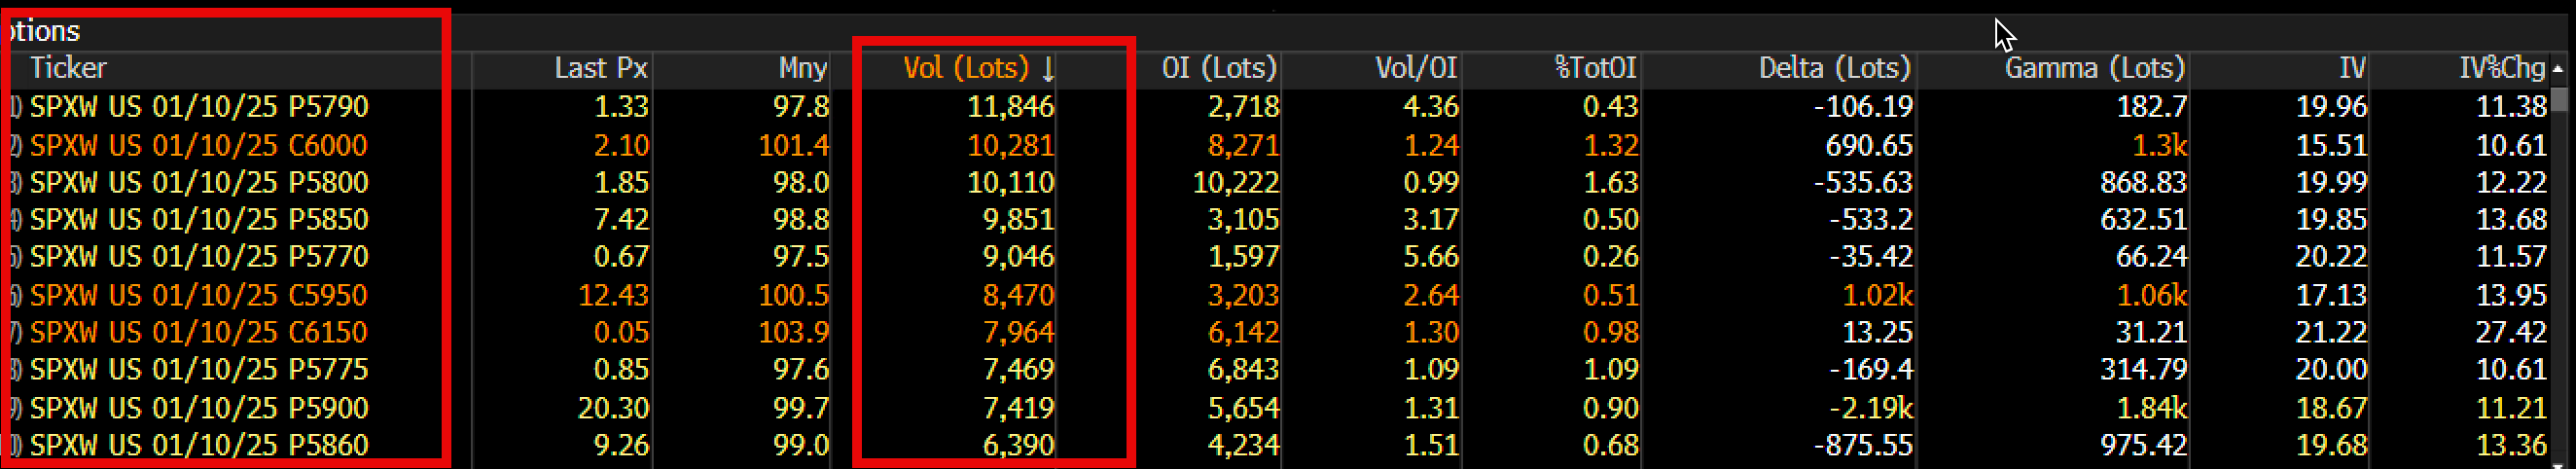Select open interest value 2,718
Viewport: 2576px width, 469px height.
(x=1243, y=106)
